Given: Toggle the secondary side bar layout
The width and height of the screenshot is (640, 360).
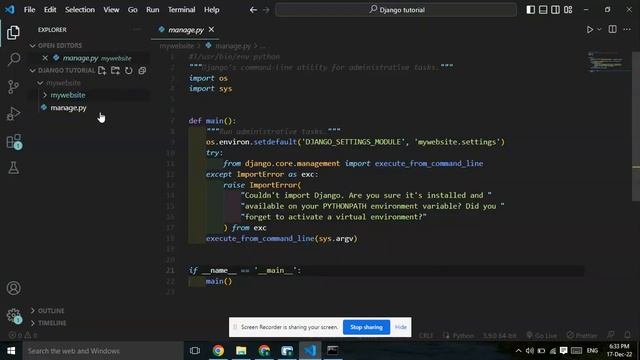Looking at the screenshot, I should (556, 9).
